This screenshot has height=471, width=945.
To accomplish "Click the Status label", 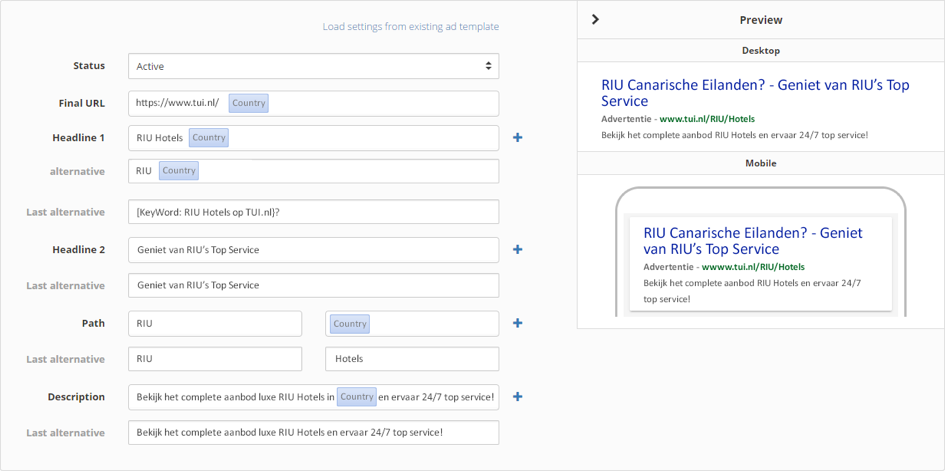I will [89, 66].
